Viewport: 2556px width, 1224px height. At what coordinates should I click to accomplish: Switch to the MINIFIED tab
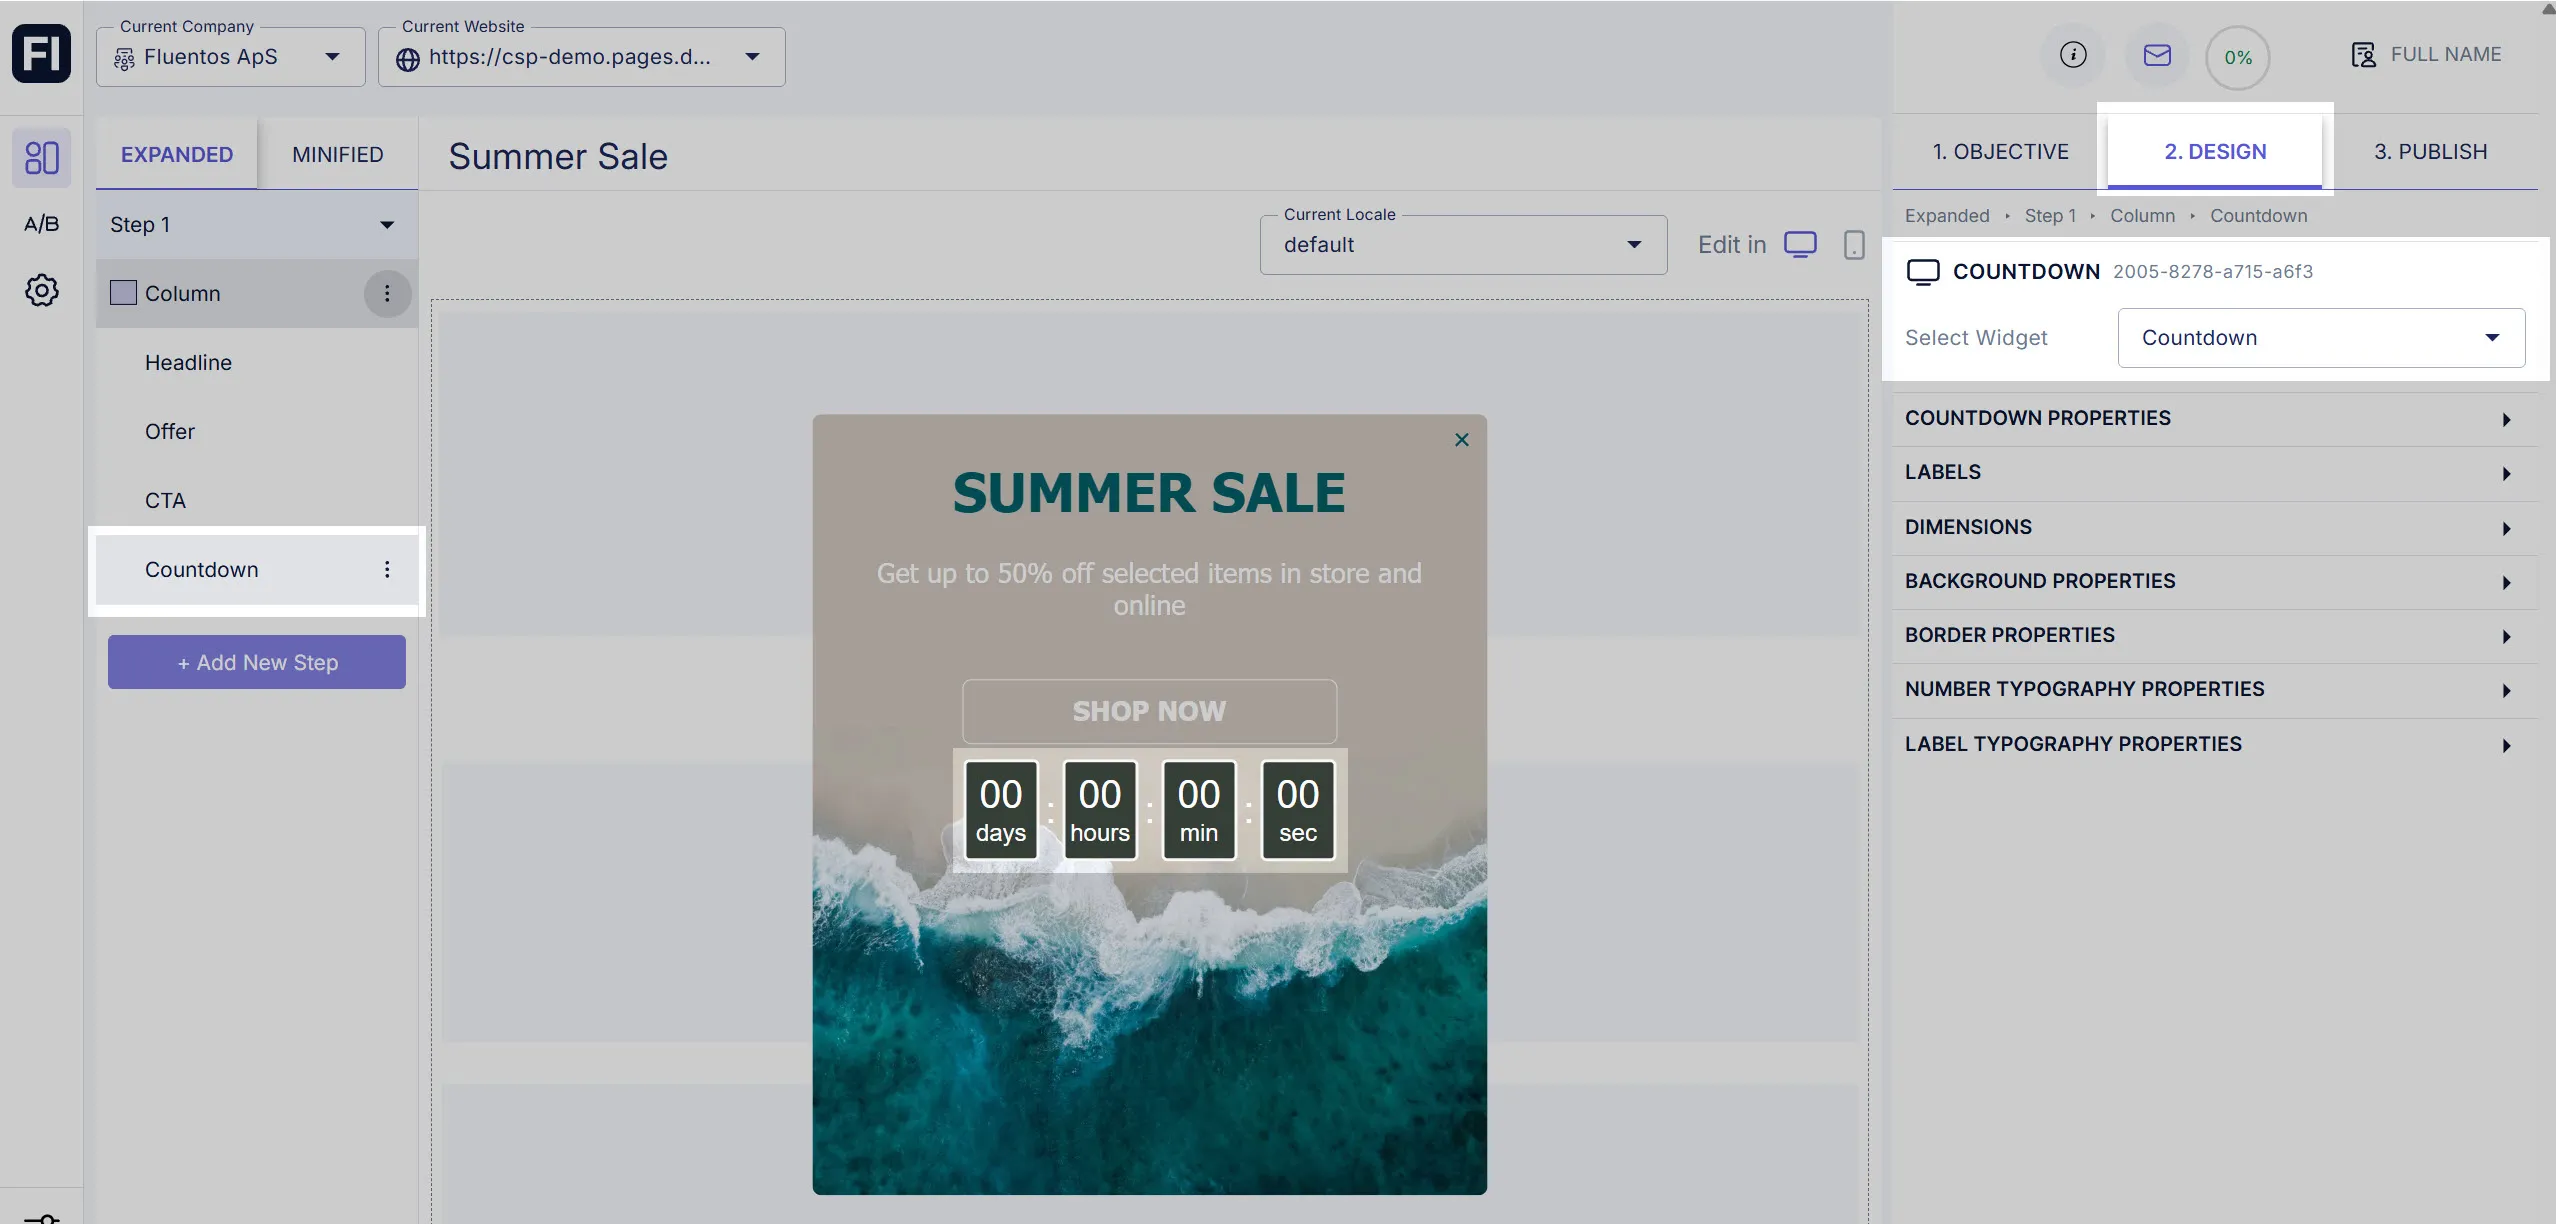click(338, 153)
